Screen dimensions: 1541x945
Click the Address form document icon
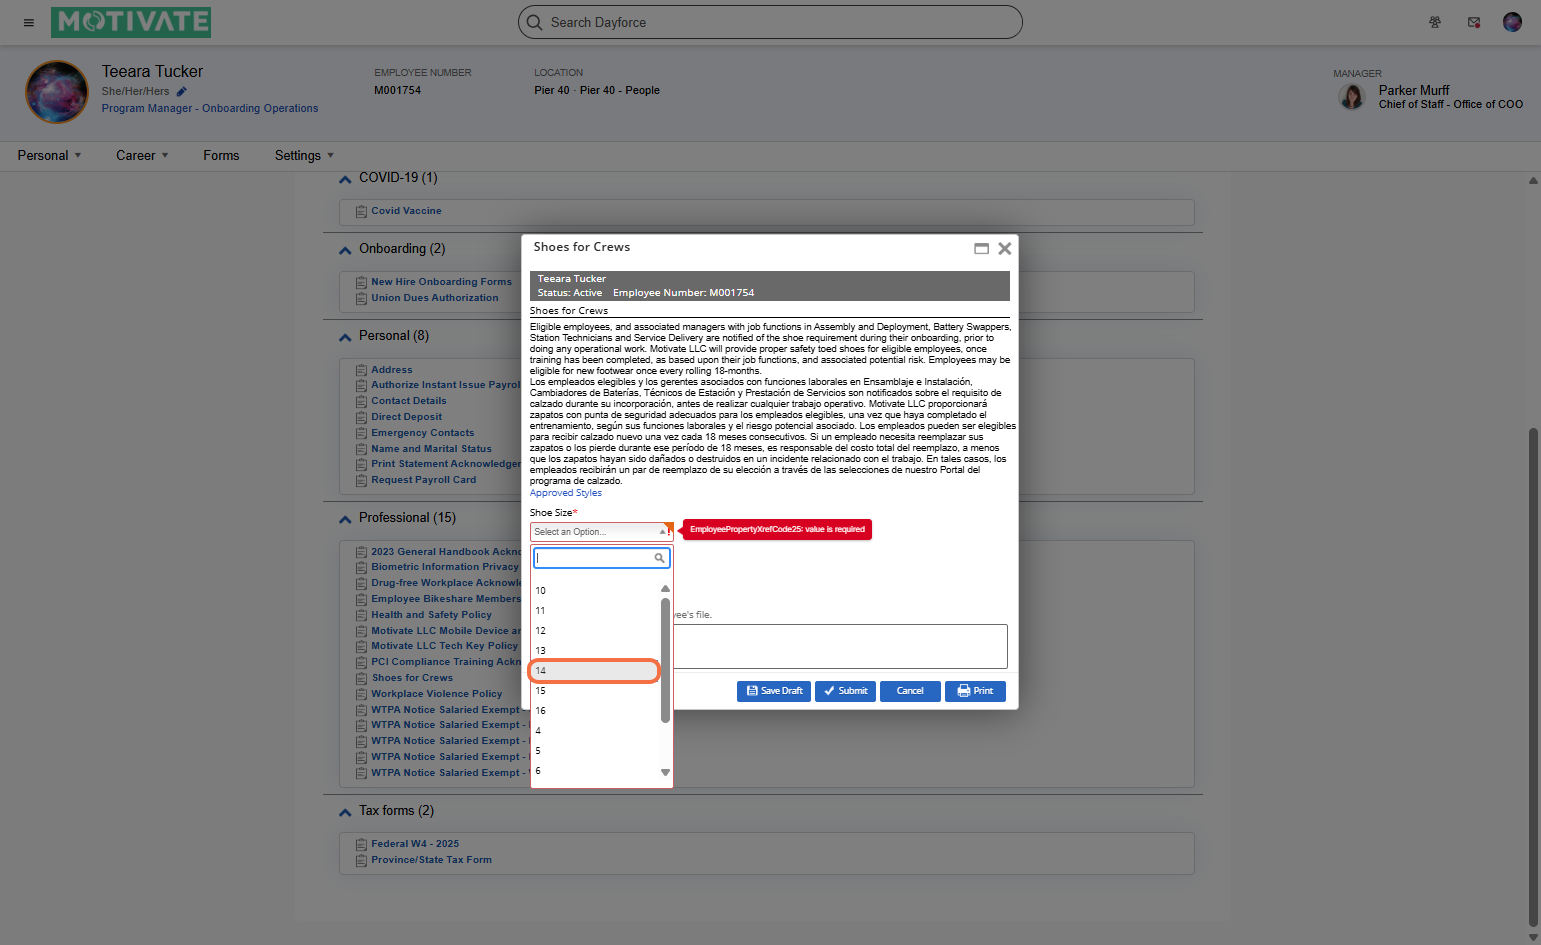361,370
